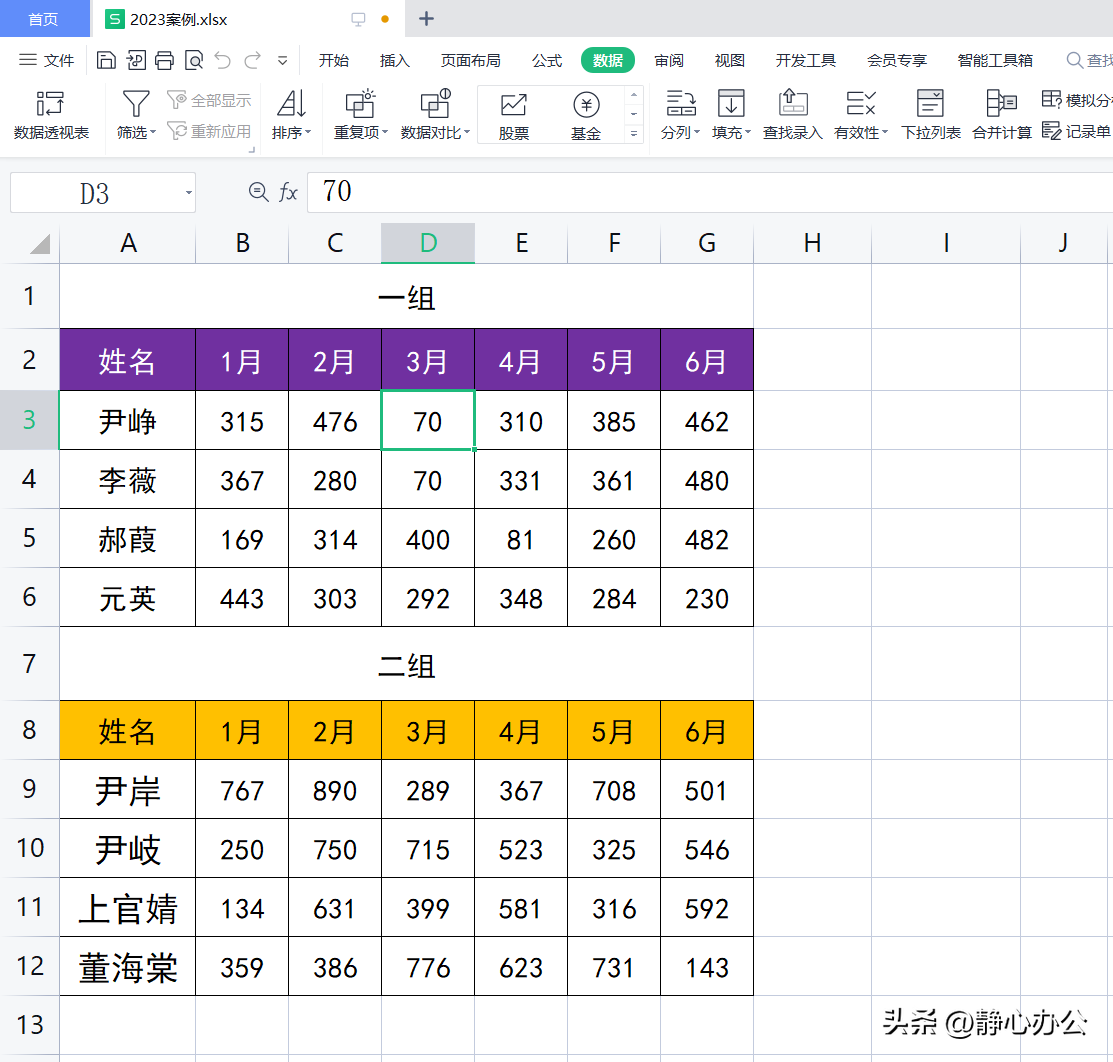Click the 筛选 filter funnel icon
Image resolution: width=1113 pixels, height=1062 pixels.
[136, 104]
